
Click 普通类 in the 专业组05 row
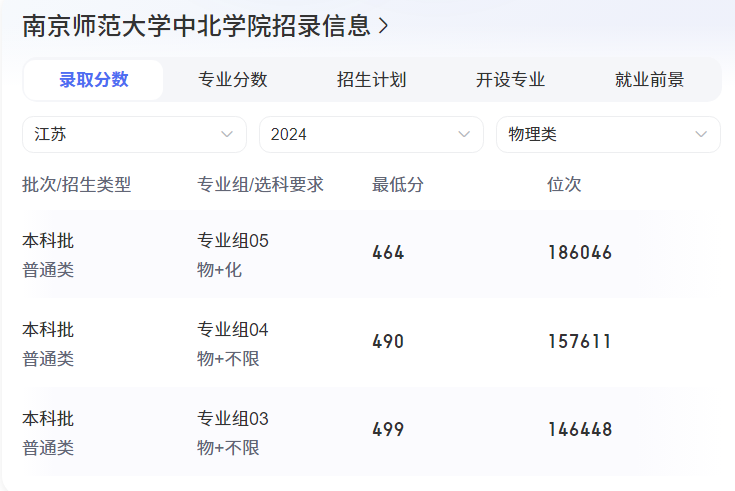point(48,270)
